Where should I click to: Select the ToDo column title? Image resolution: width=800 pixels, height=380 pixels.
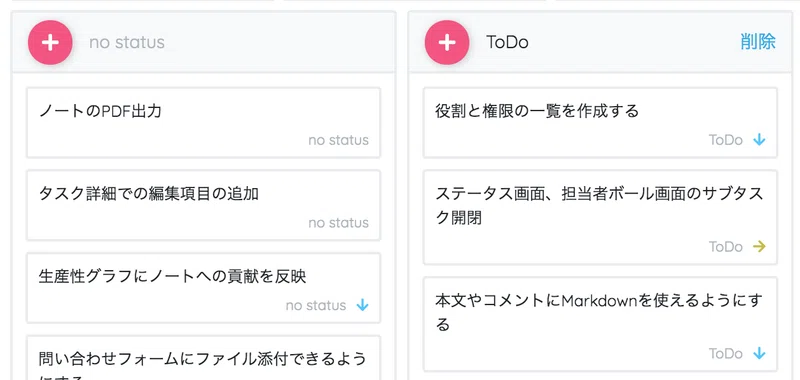click(507, 42)
